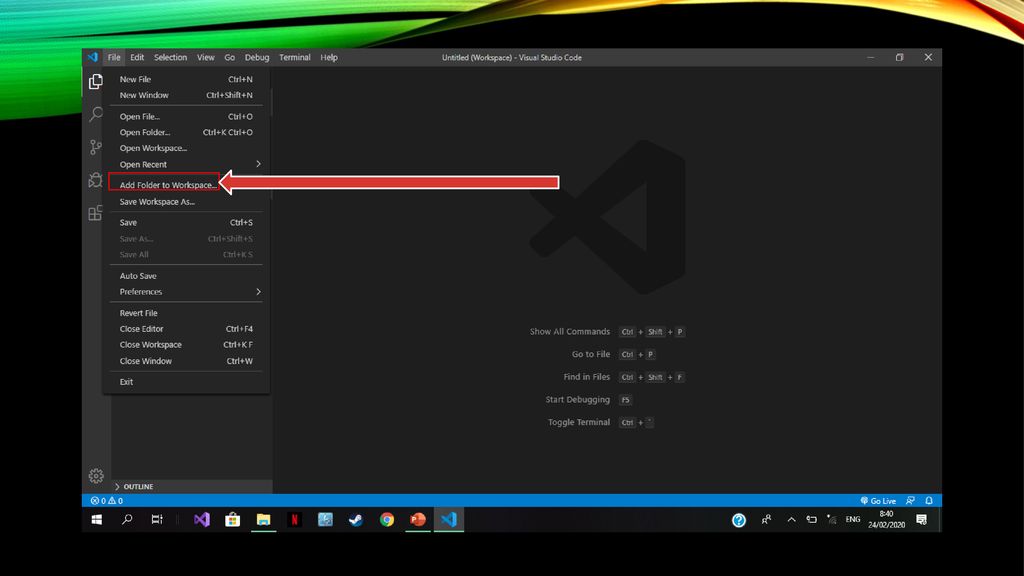Open the Debug view bug icon

96,180
